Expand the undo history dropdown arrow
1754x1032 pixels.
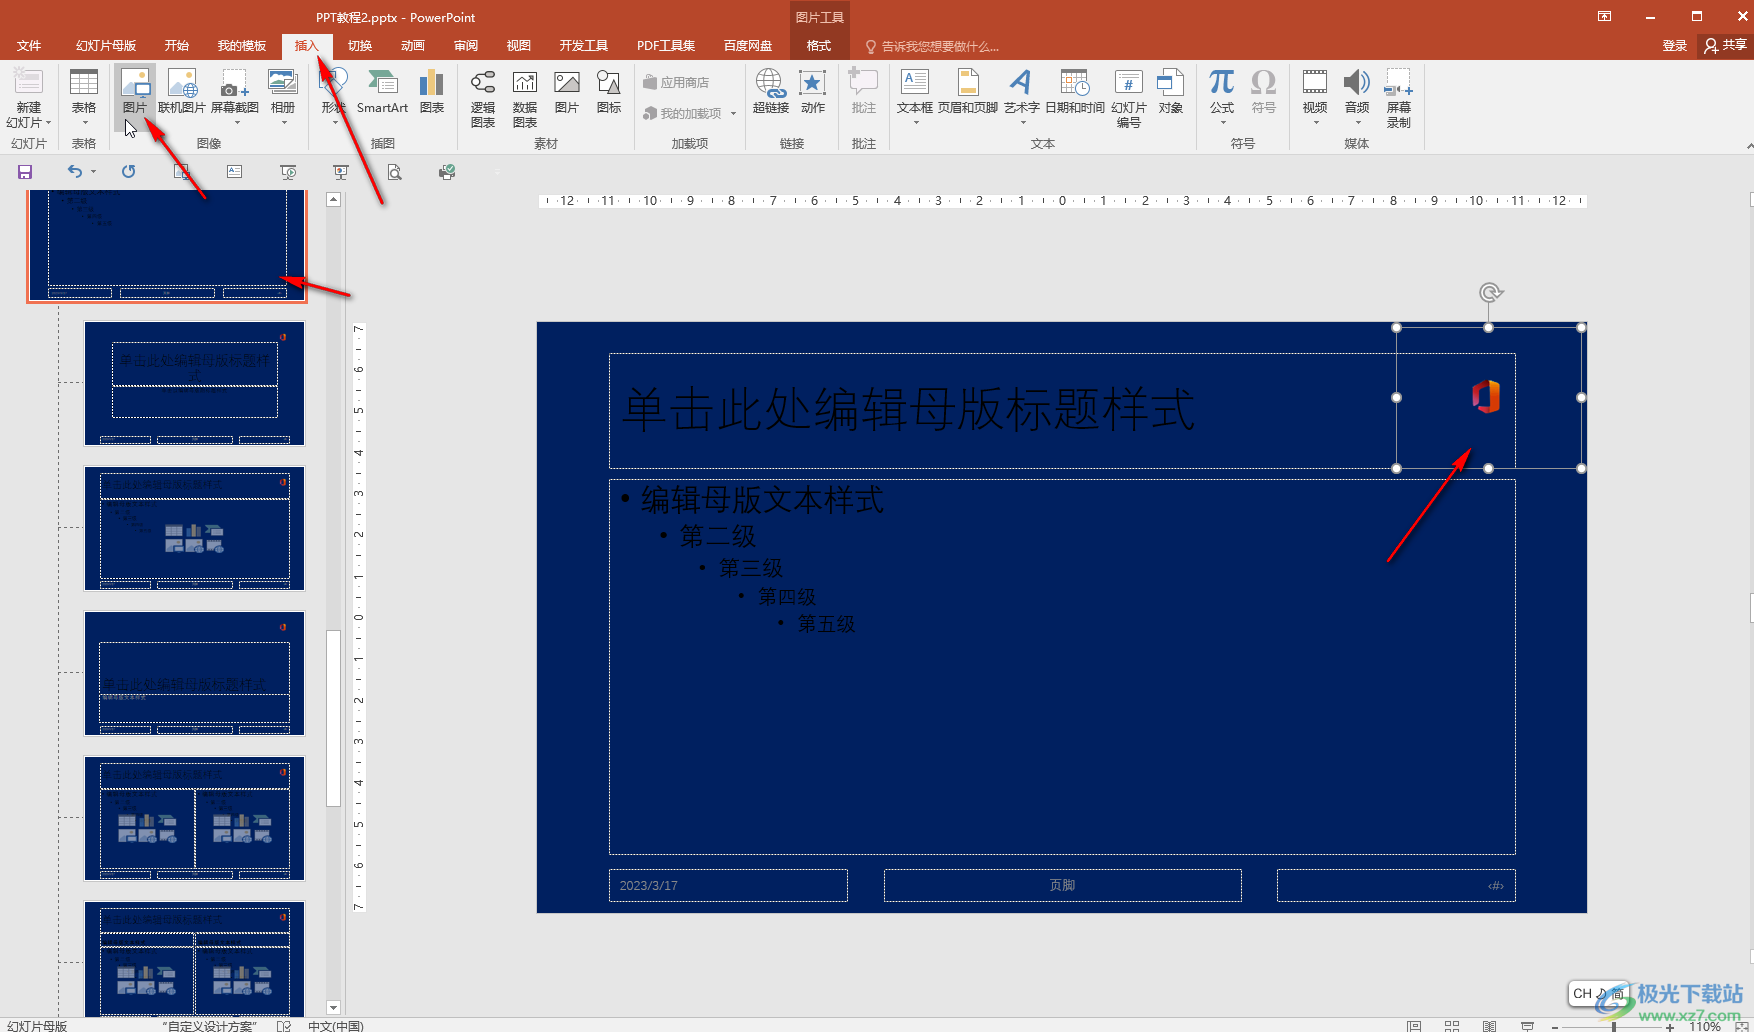[94, 172]
